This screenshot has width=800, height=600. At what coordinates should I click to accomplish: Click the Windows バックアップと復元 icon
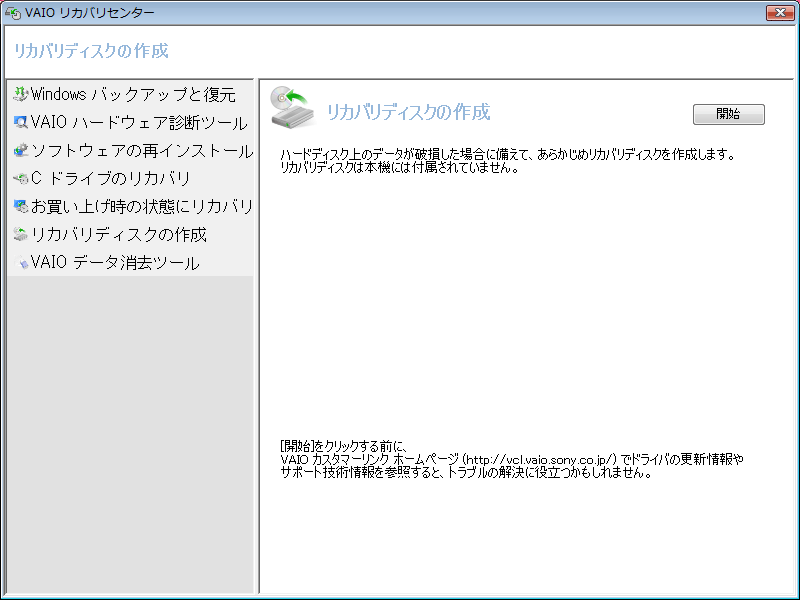[x=20, y=94]
